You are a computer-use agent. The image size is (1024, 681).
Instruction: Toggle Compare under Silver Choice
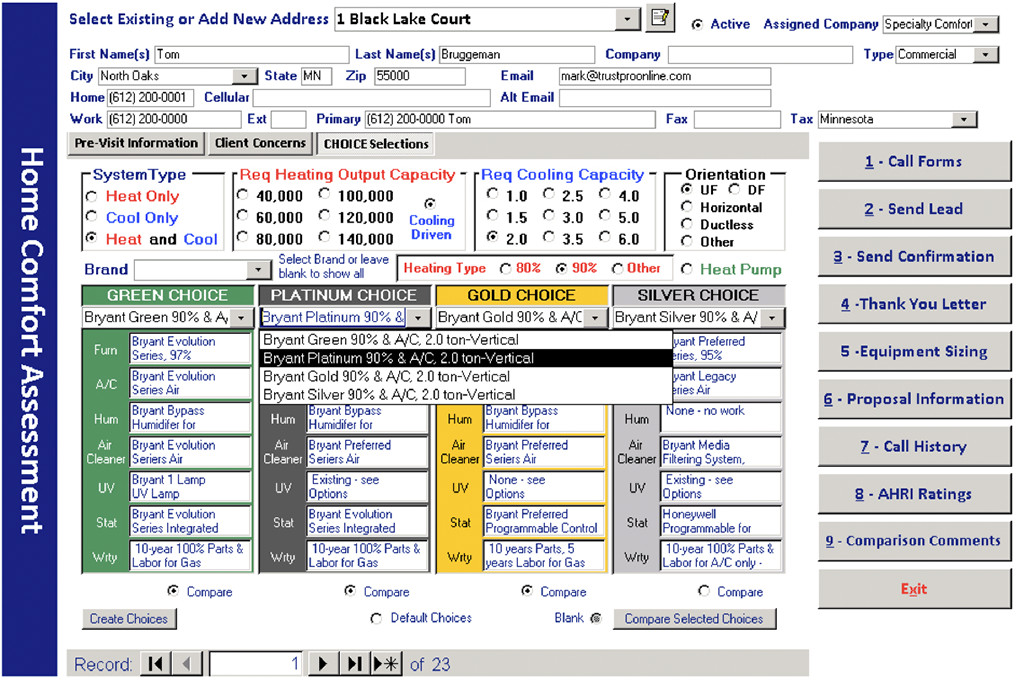click(703, 591)
